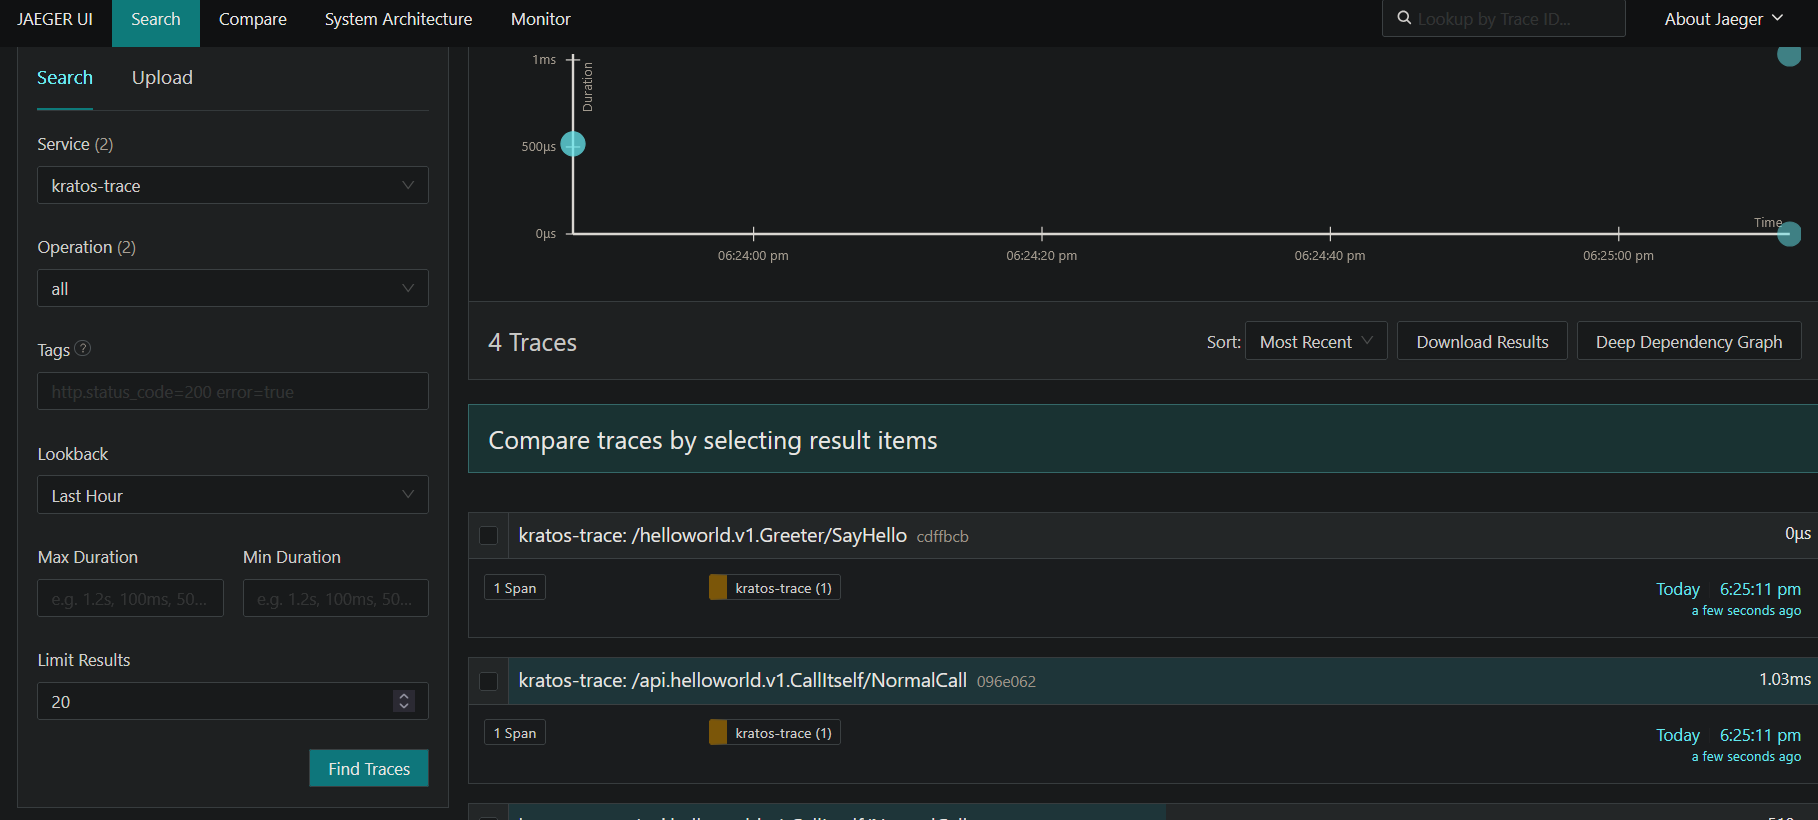This screenshot has height=820, width=1818.
Task: Expand the Service dropdown showing kratos-trace
Action: point(232,186)
